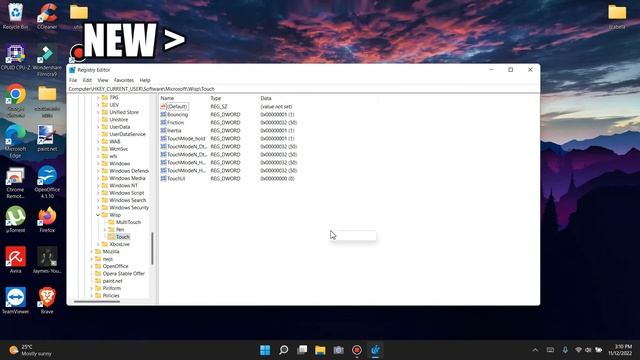This screenshot has width=640, height=360.
Task: Click the '(value not set)' data cell
Action: coord(276,107)
